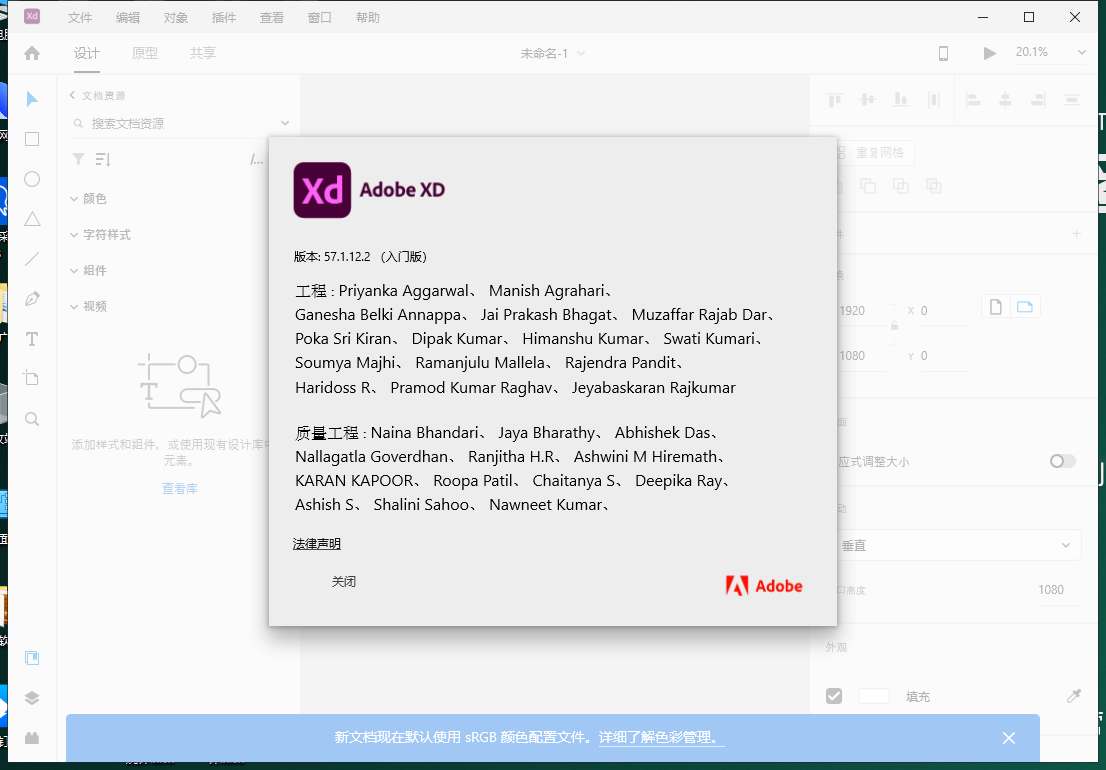Image resolution: width=1106 pixels, height=770 pixels.
Task: Switch to the 共享 tab
Action: point(202,54)
